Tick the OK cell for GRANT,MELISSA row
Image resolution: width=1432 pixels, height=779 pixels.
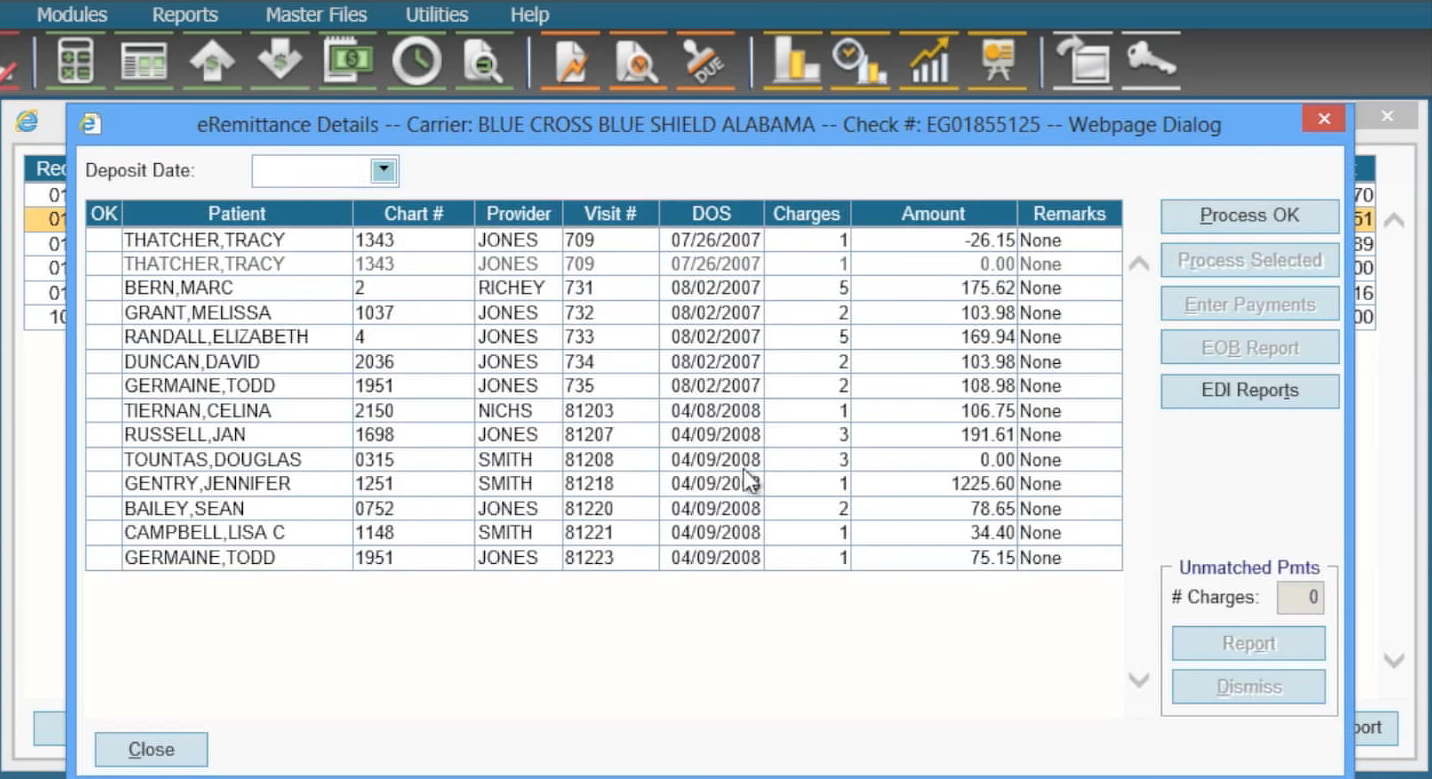[x=104, y=313]
